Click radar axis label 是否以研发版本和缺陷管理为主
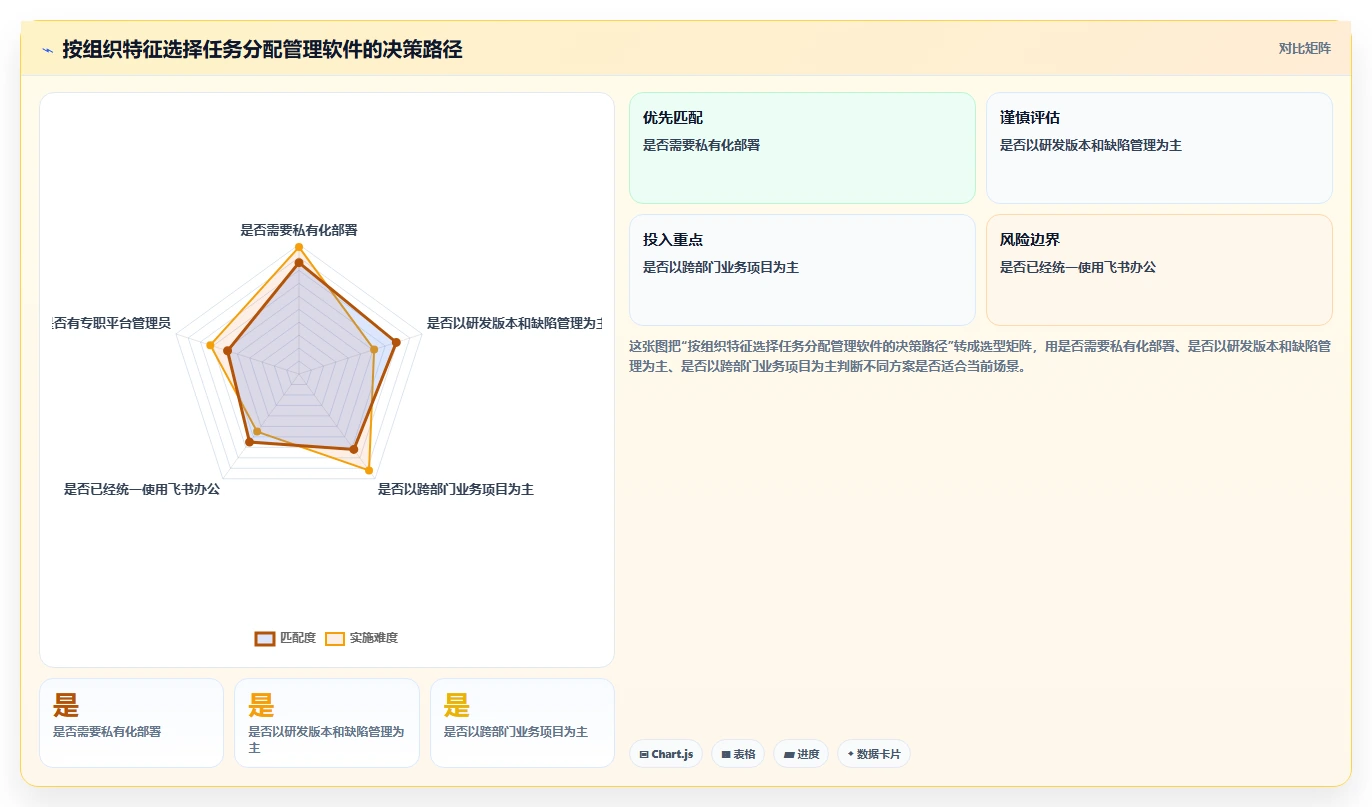Image resolution: width=1372 pixels, height=807 pixels. (514, 323)
